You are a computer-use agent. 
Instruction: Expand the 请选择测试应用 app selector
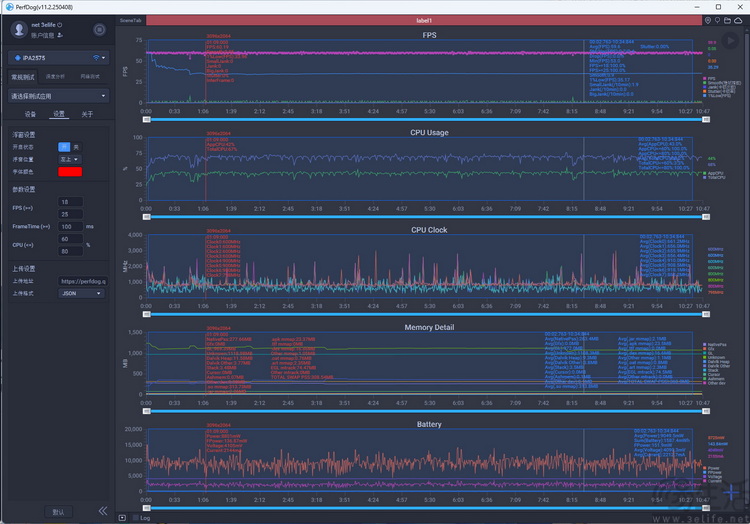(58, 96)
